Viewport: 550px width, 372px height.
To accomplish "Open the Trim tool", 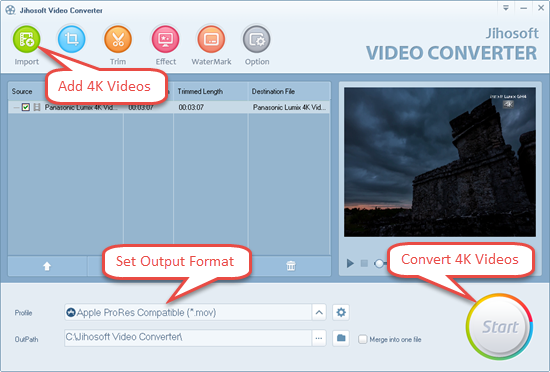I will click(118, 39).
